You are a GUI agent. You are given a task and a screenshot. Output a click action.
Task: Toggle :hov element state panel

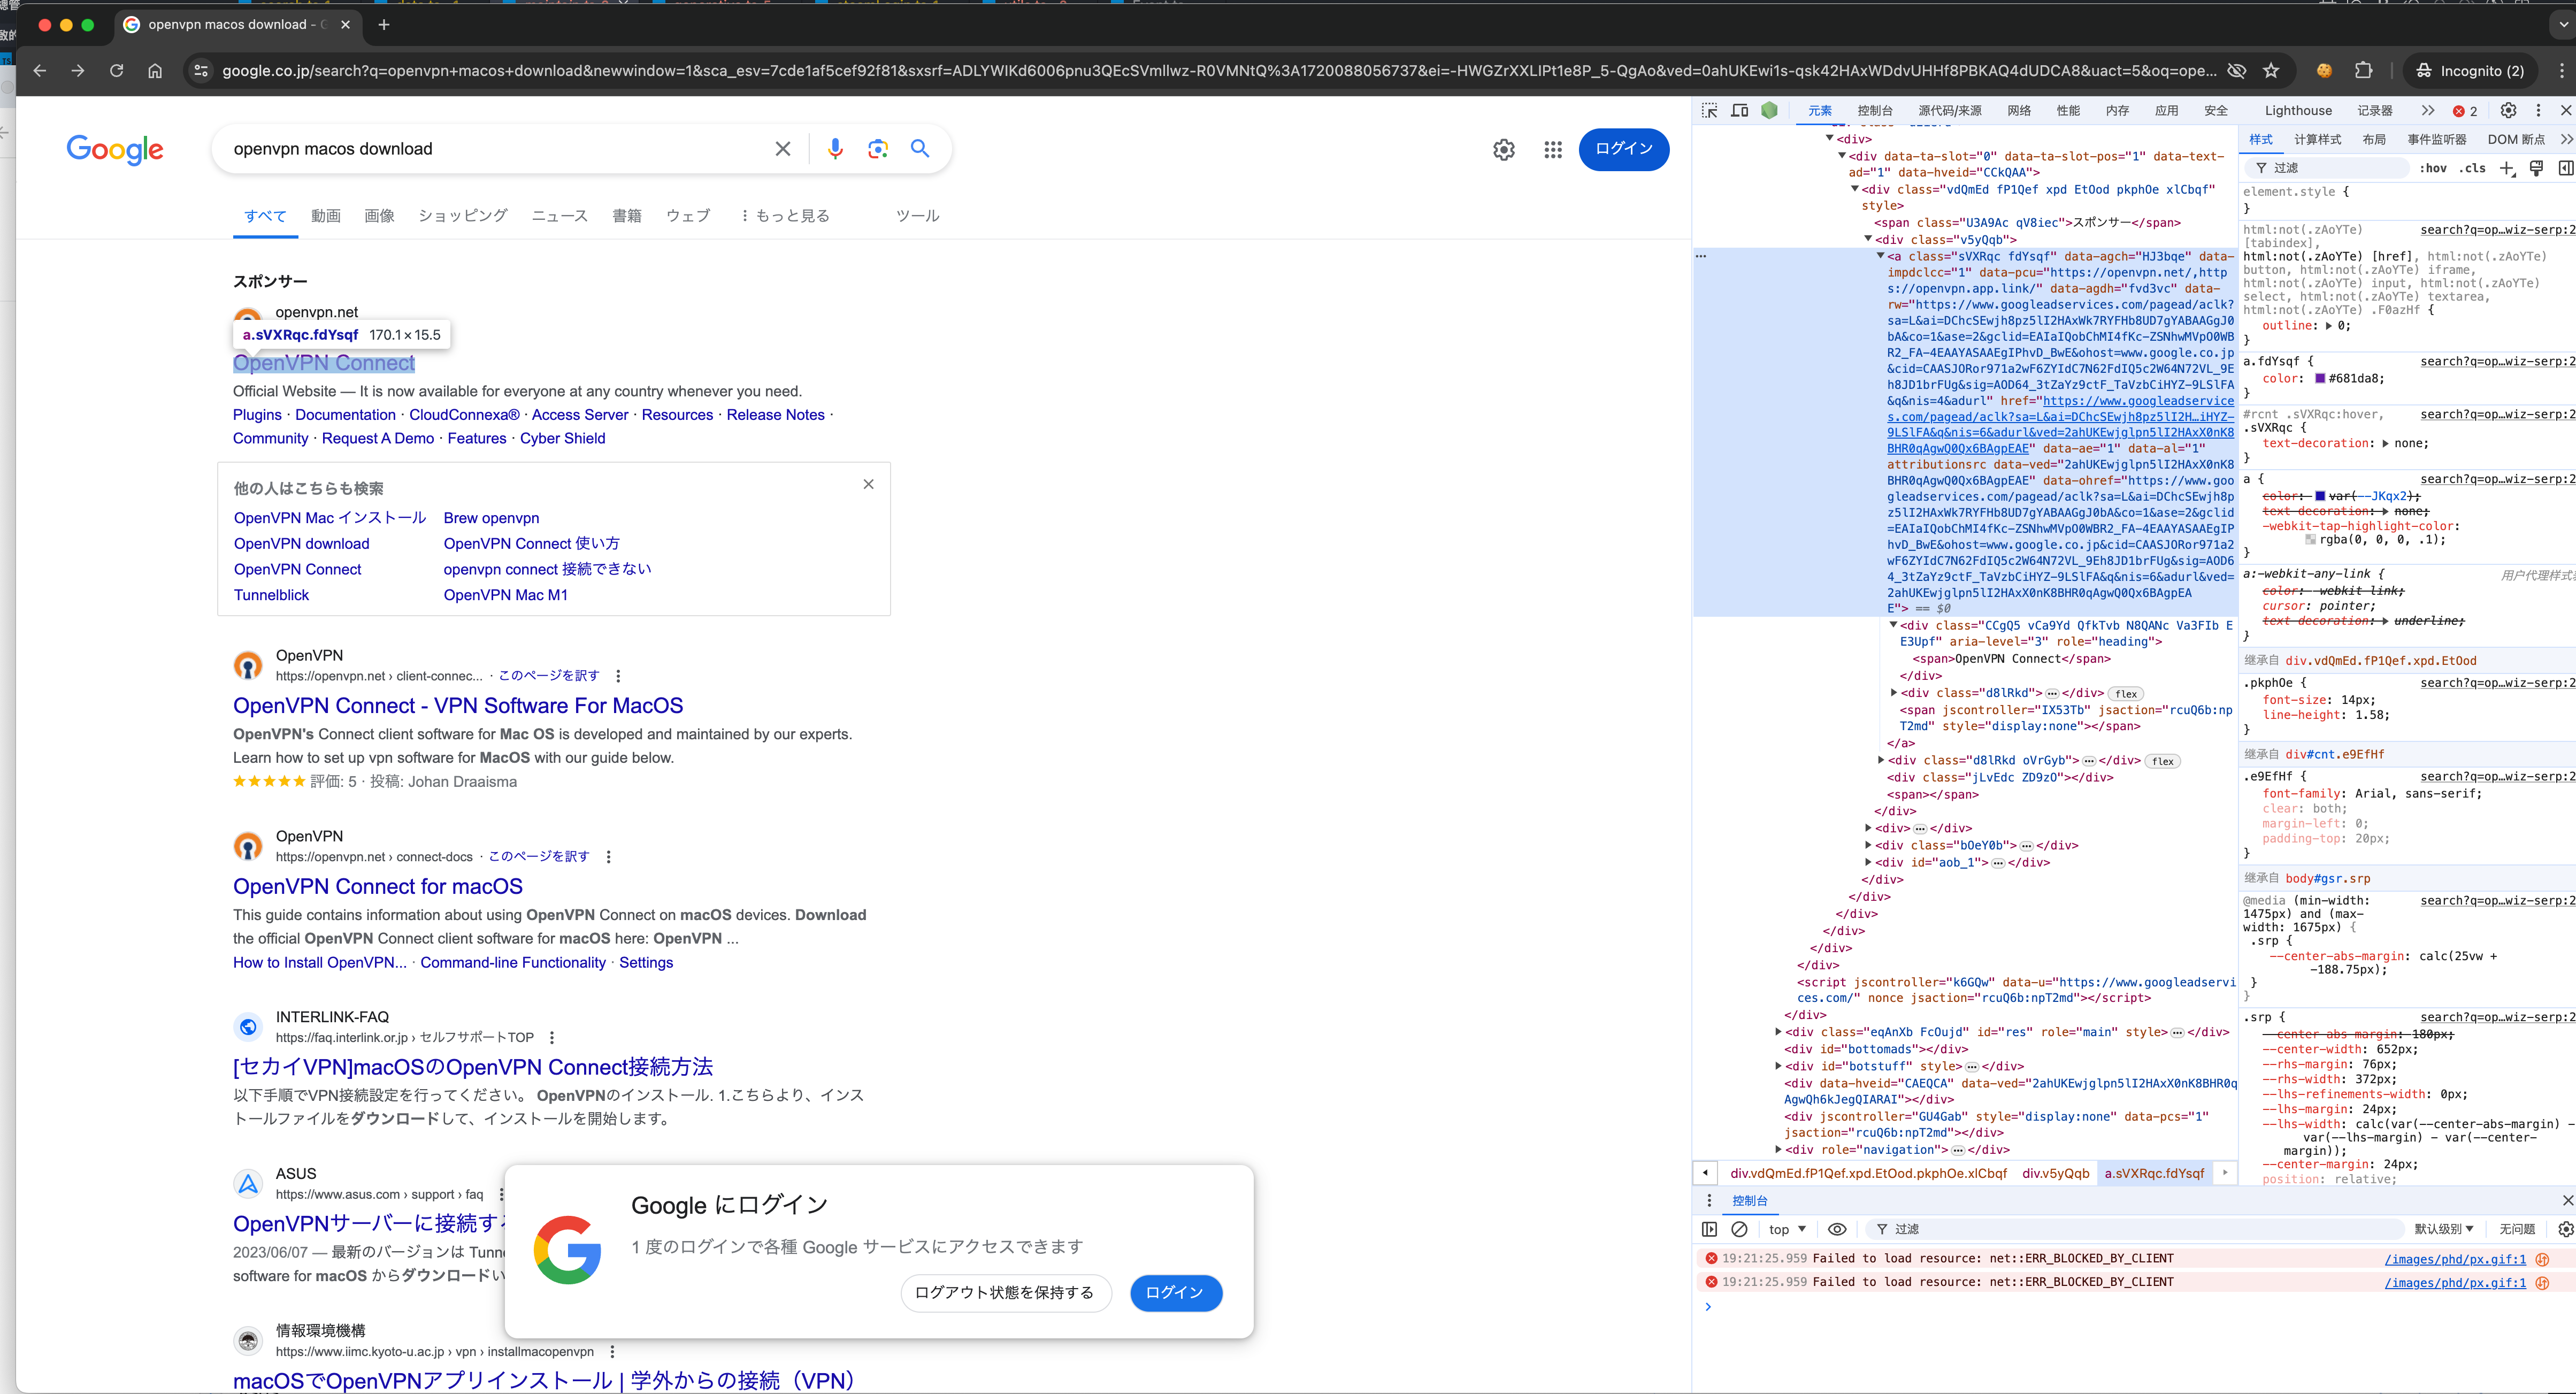(x=2433, y=168)
